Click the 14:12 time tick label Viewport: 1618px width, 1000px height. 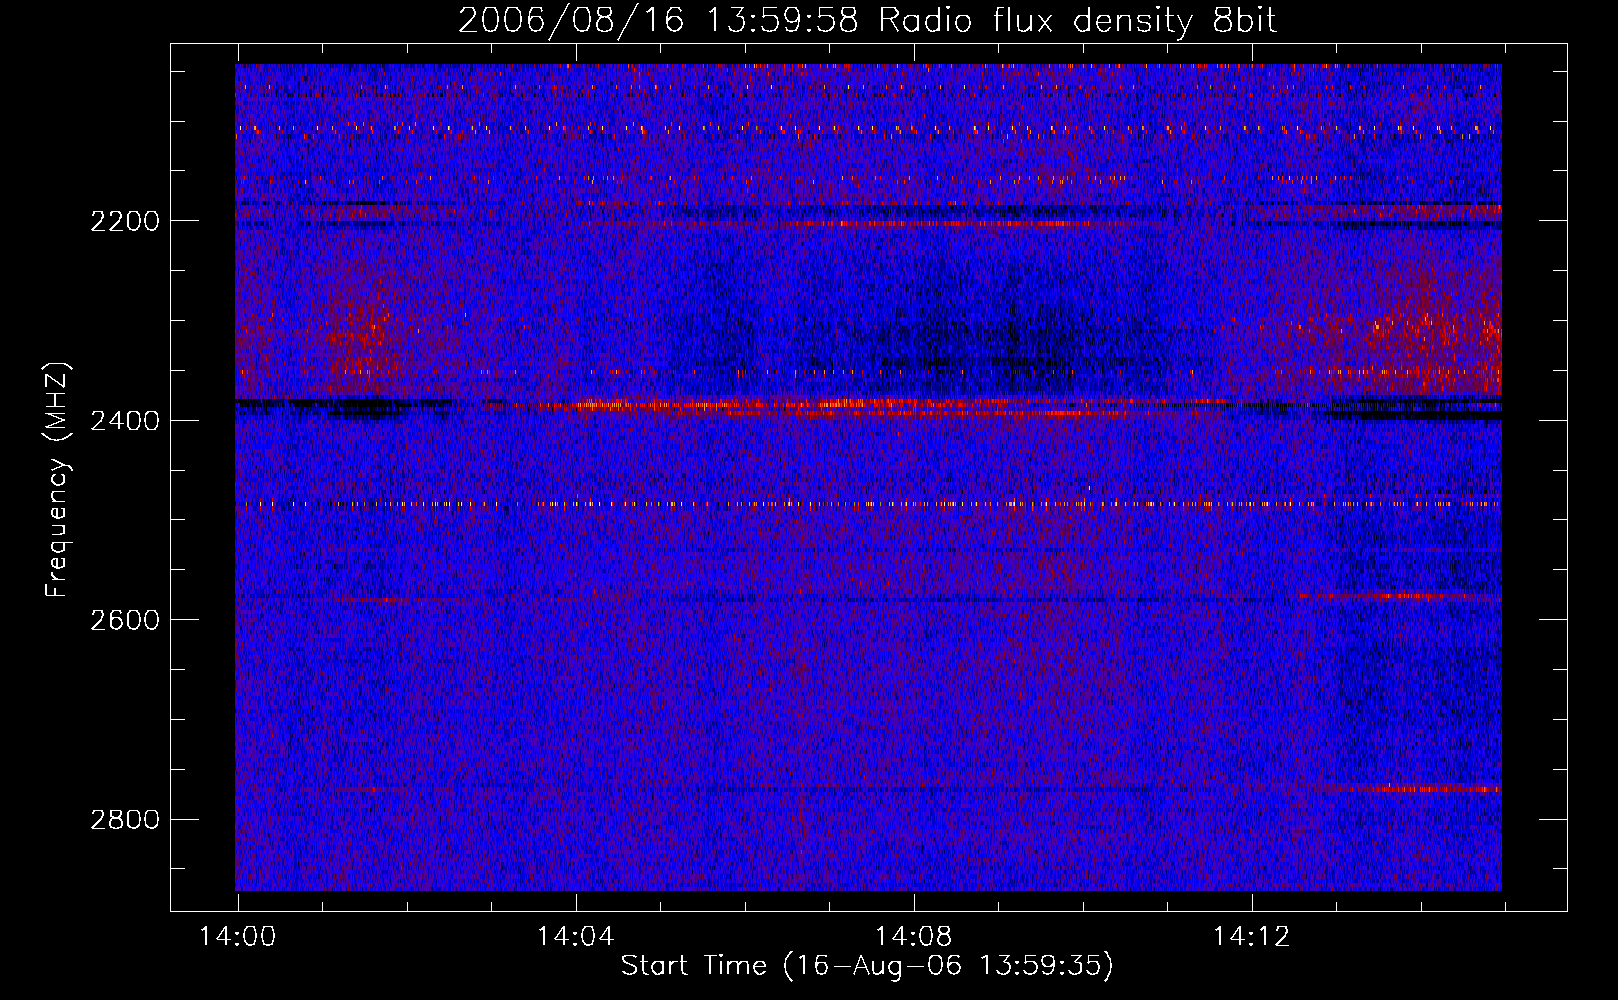coord(1252,937)
